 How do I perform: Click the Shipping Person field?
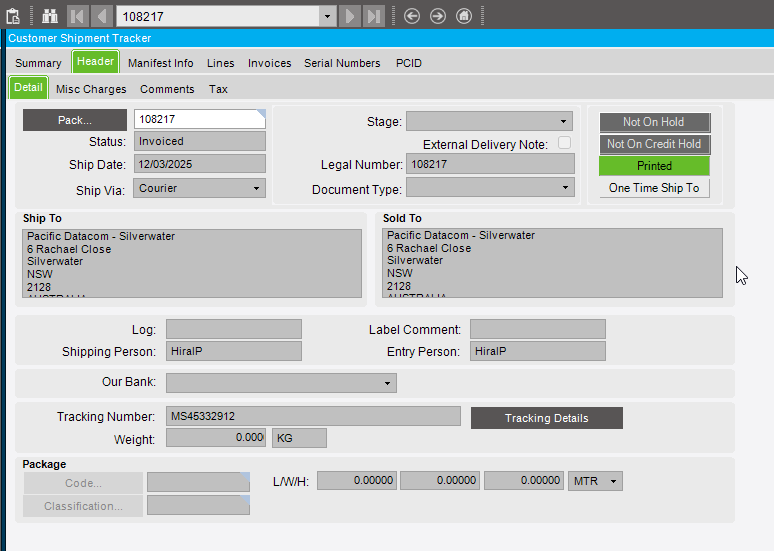[x=234, y=351]
